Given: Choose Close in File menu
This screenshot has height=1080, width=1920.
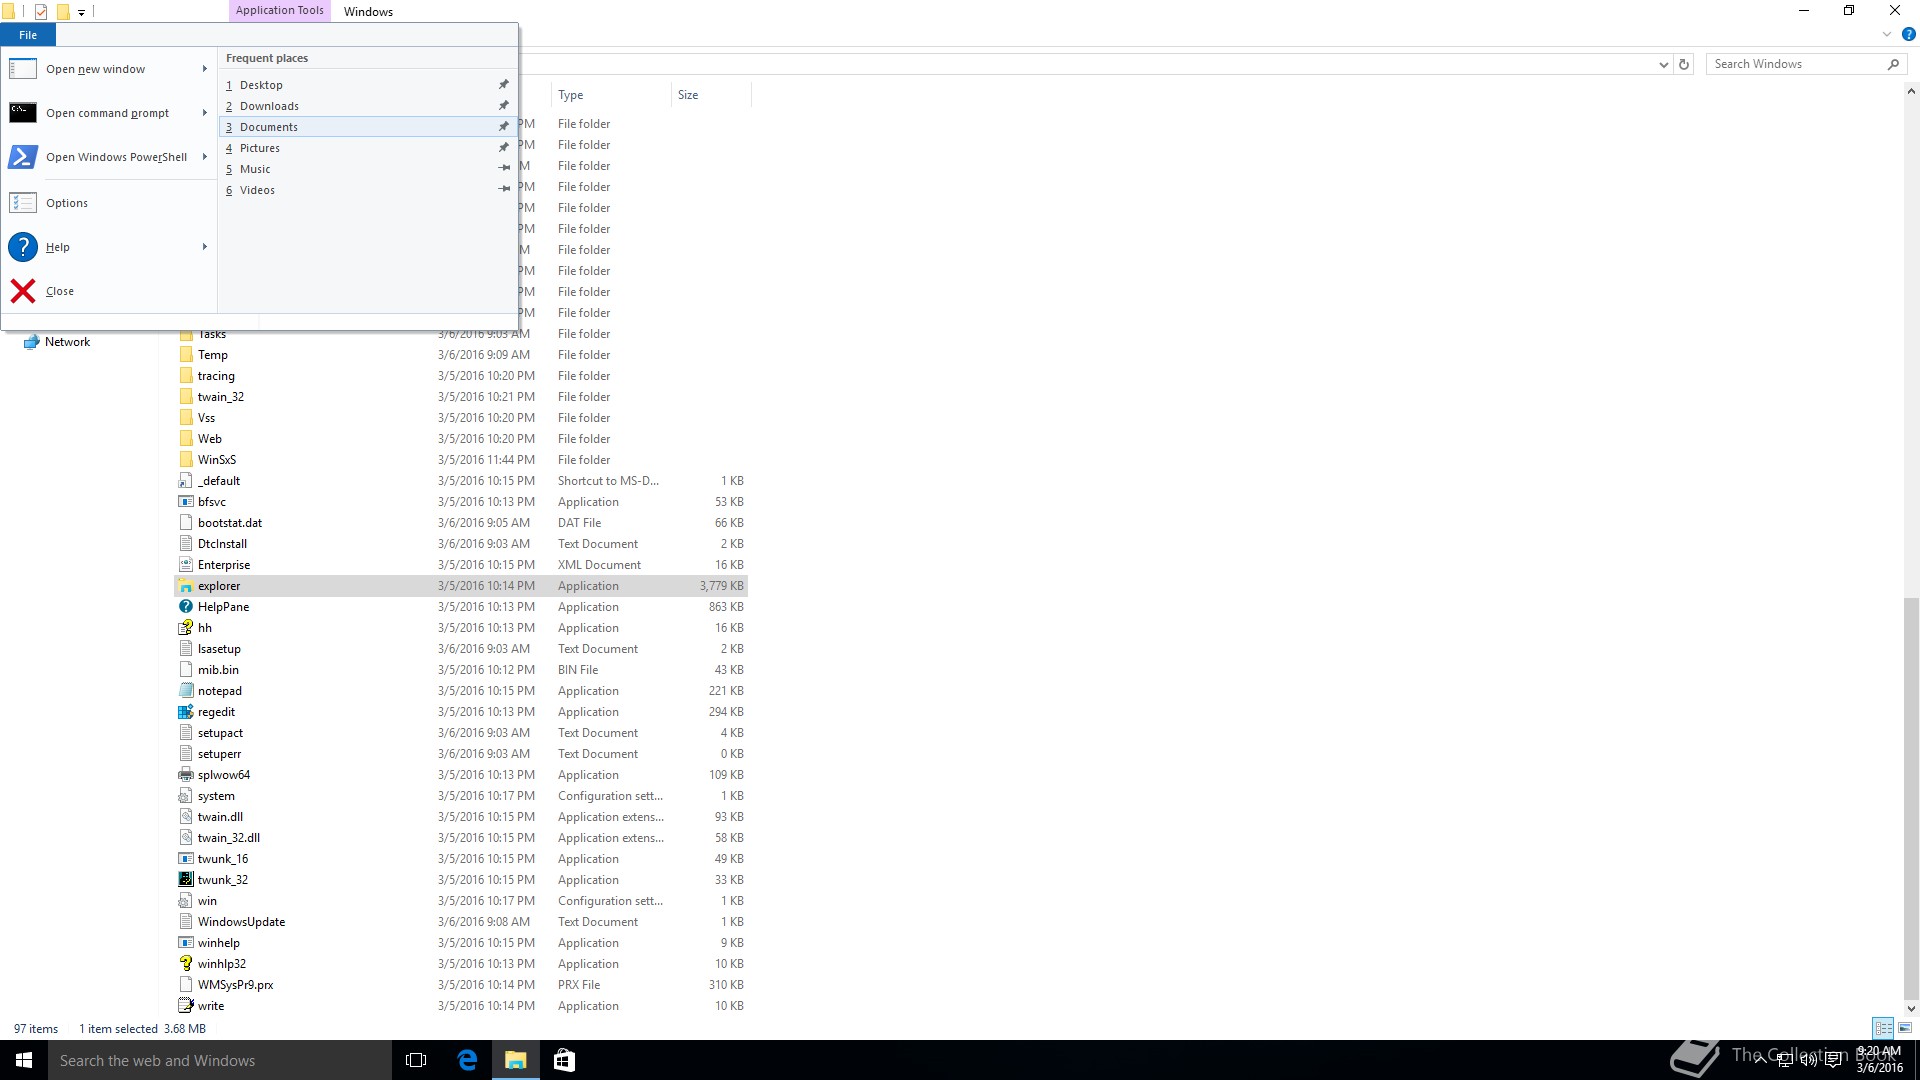Looking at the screenshot, I should pos(109,291).
